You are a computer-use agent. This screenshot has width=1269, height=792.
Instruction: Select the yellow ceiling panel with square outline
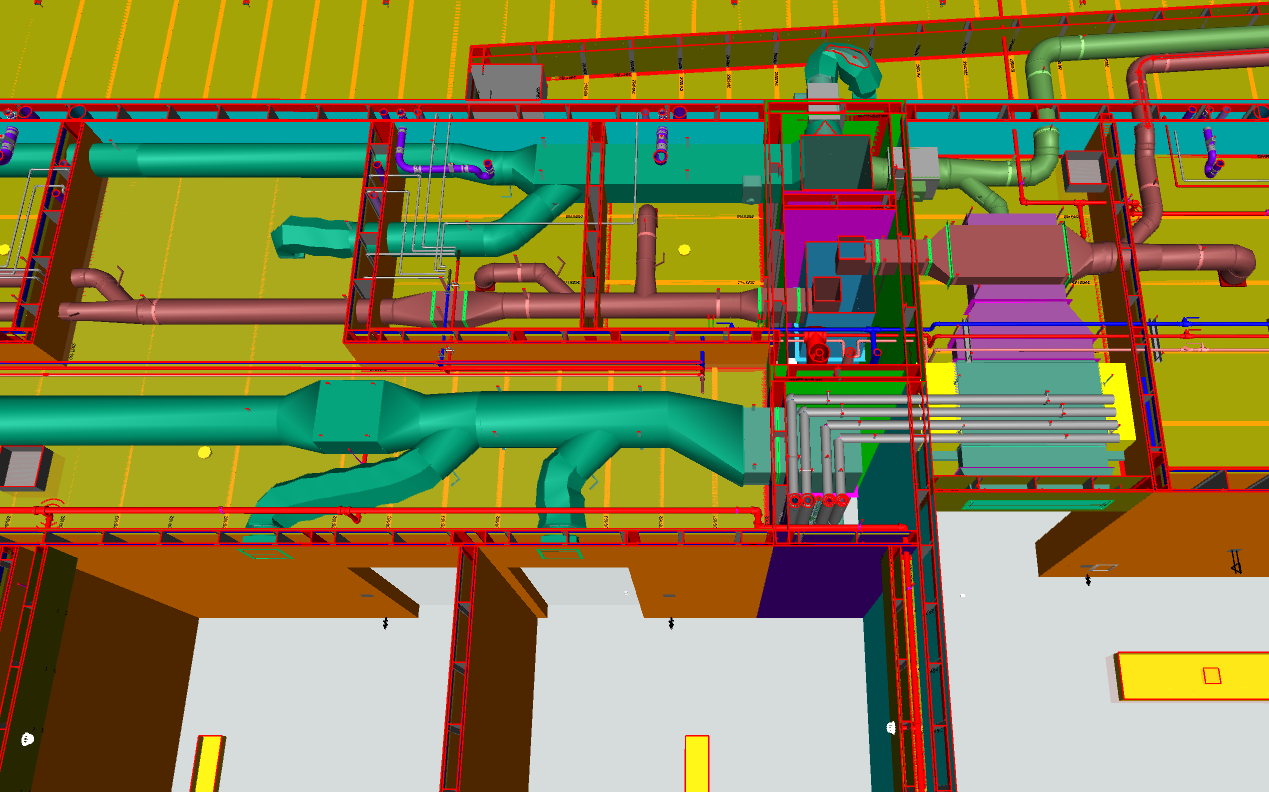(x=1192, y=677)
